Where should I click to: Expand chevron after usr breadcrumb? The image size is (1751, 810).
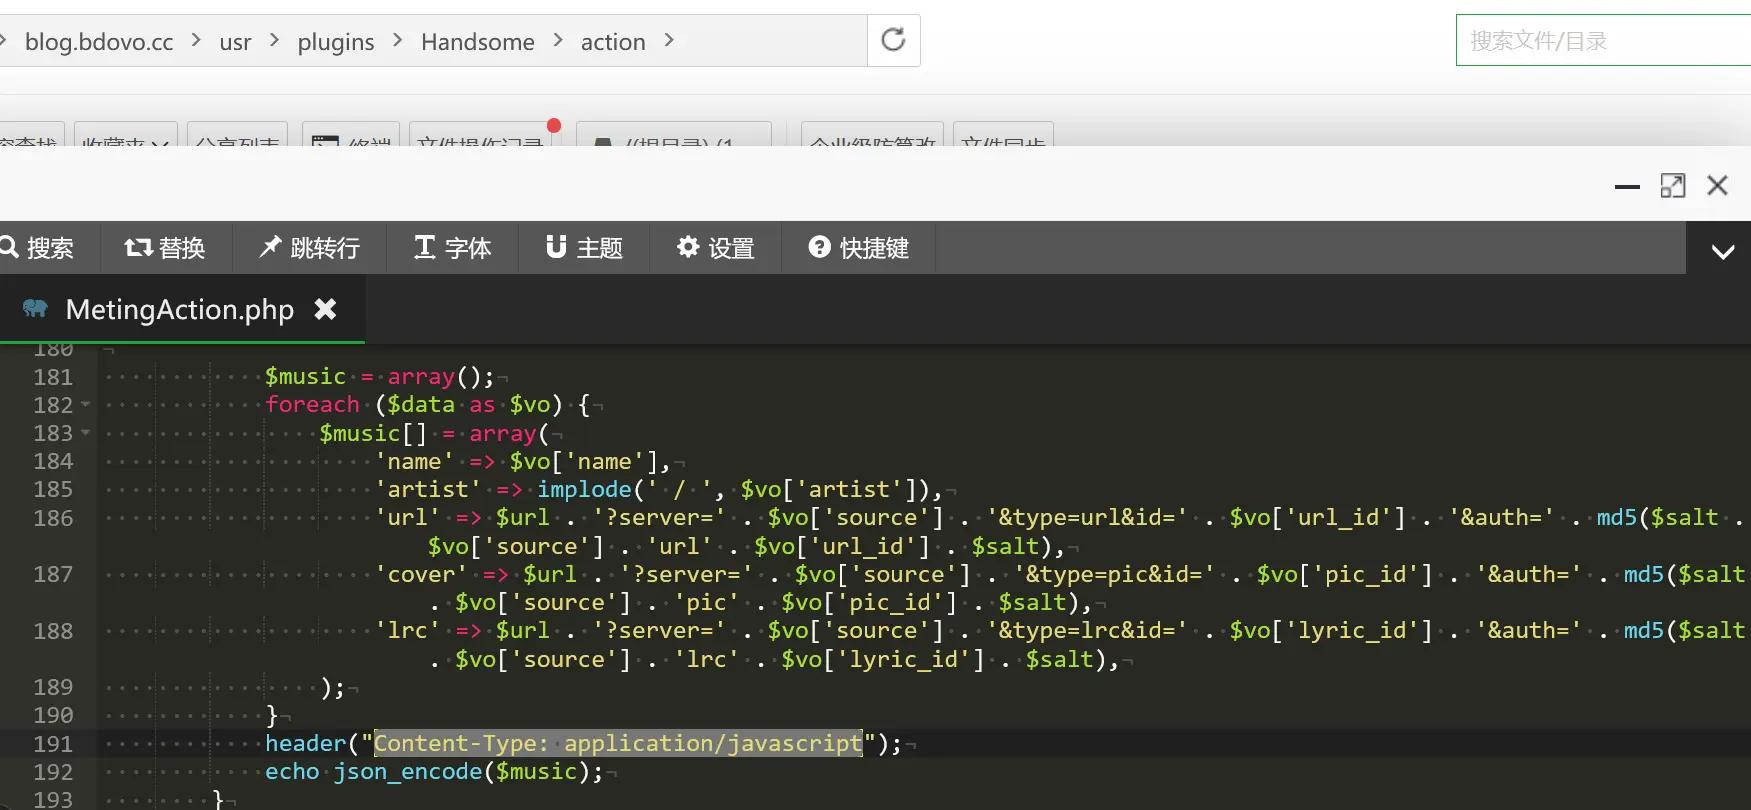[x=274, y=41]
